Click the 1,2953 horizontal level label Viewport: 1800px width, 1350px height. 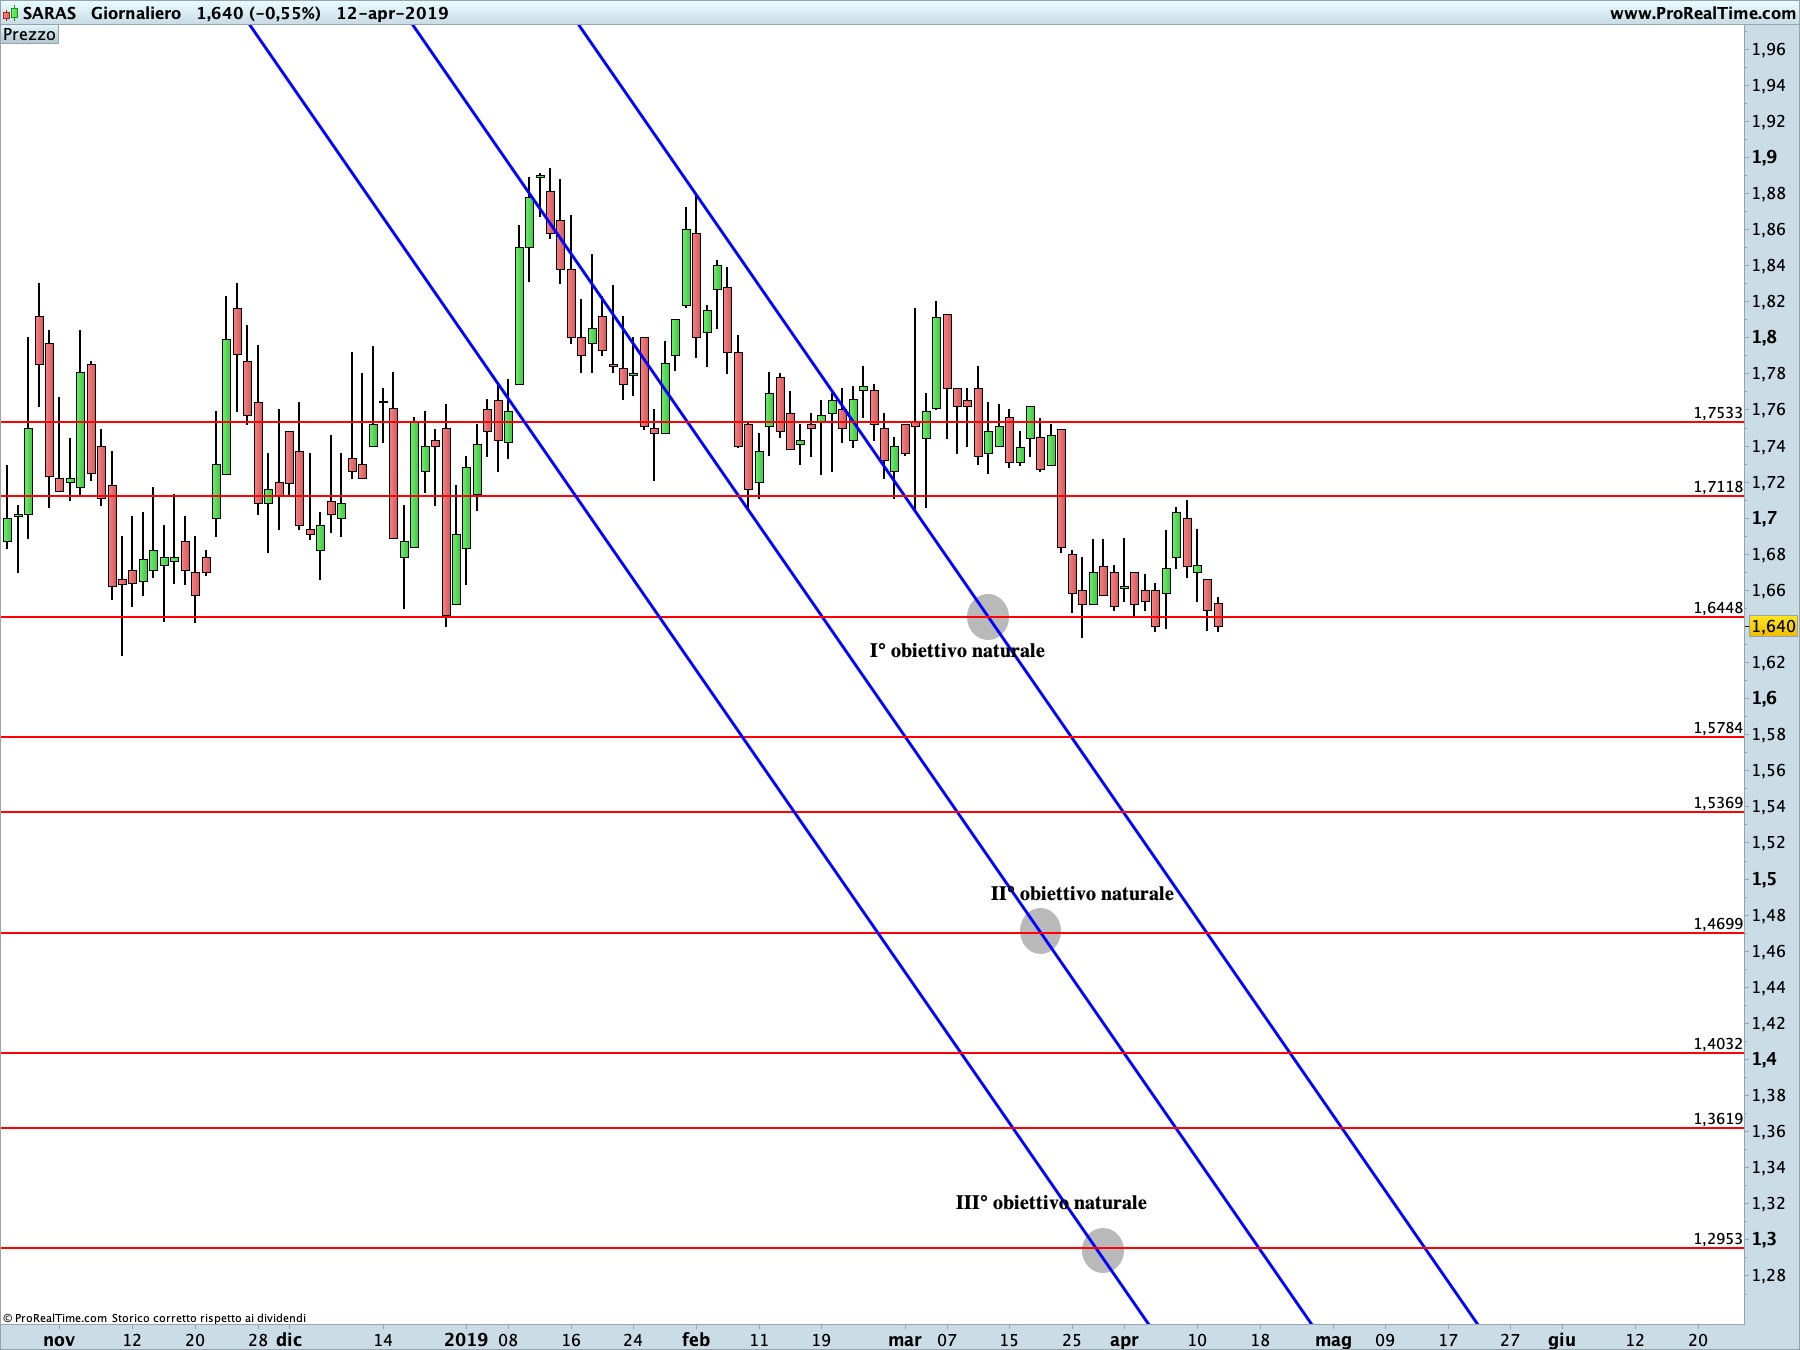coord(1718,1238)
